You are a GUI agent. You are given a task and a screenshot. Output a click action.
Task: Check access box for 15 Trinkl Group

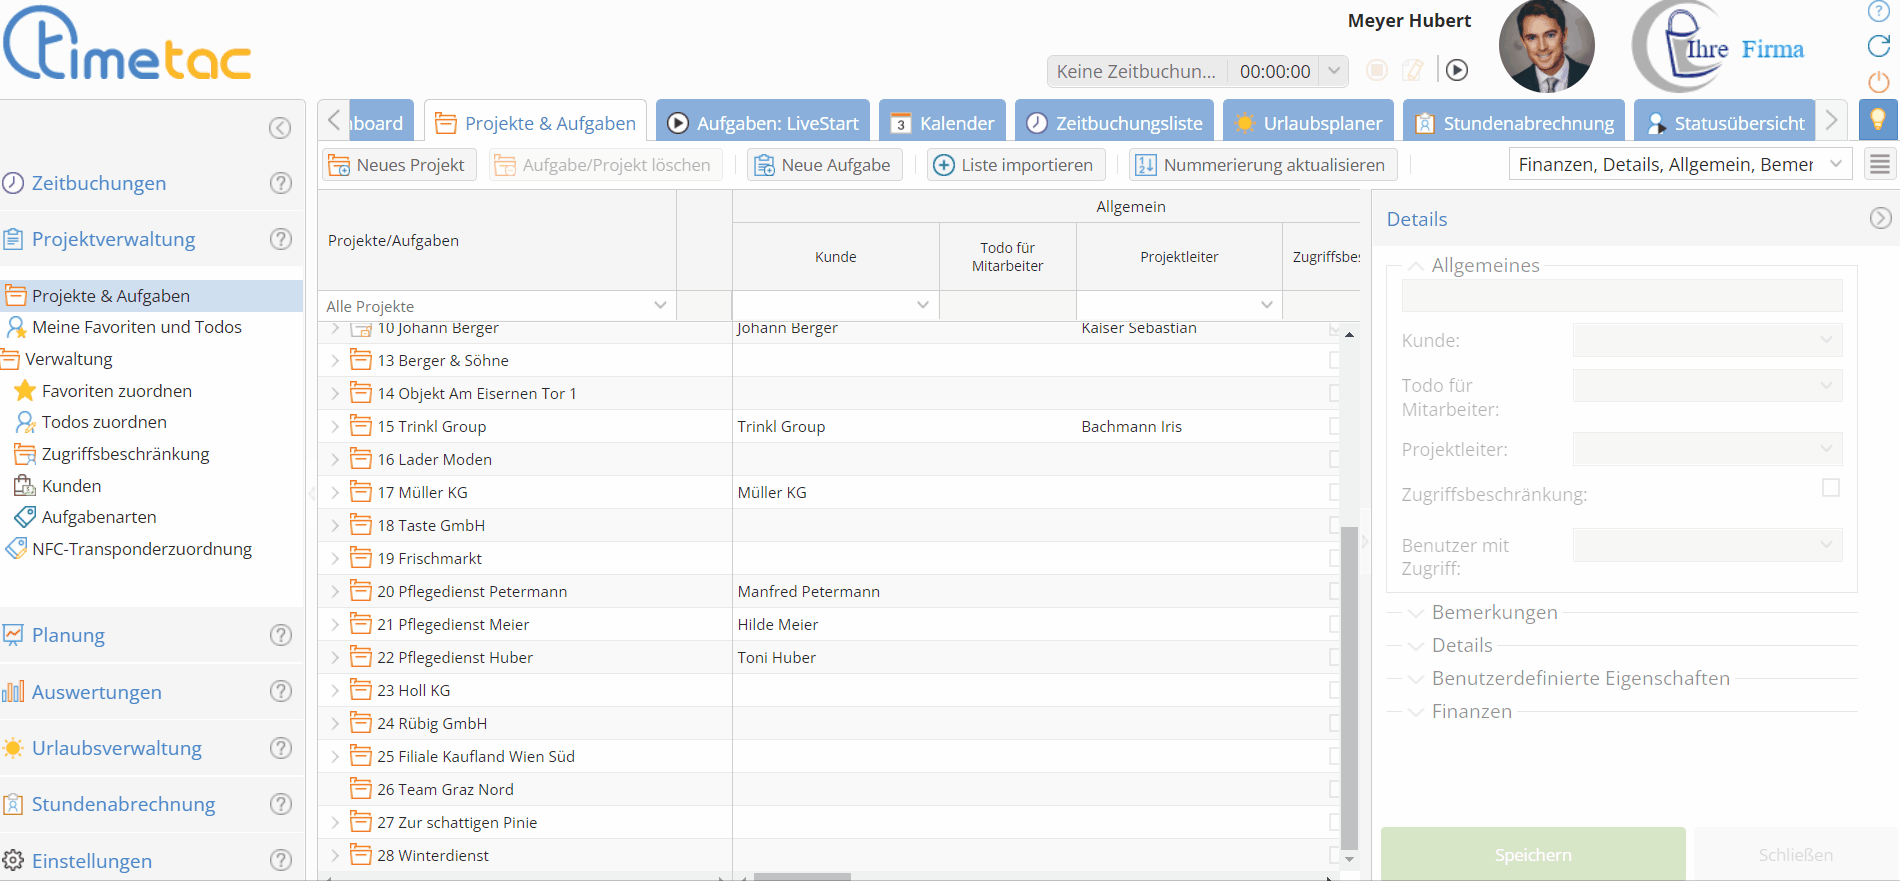click(1334, 426)
